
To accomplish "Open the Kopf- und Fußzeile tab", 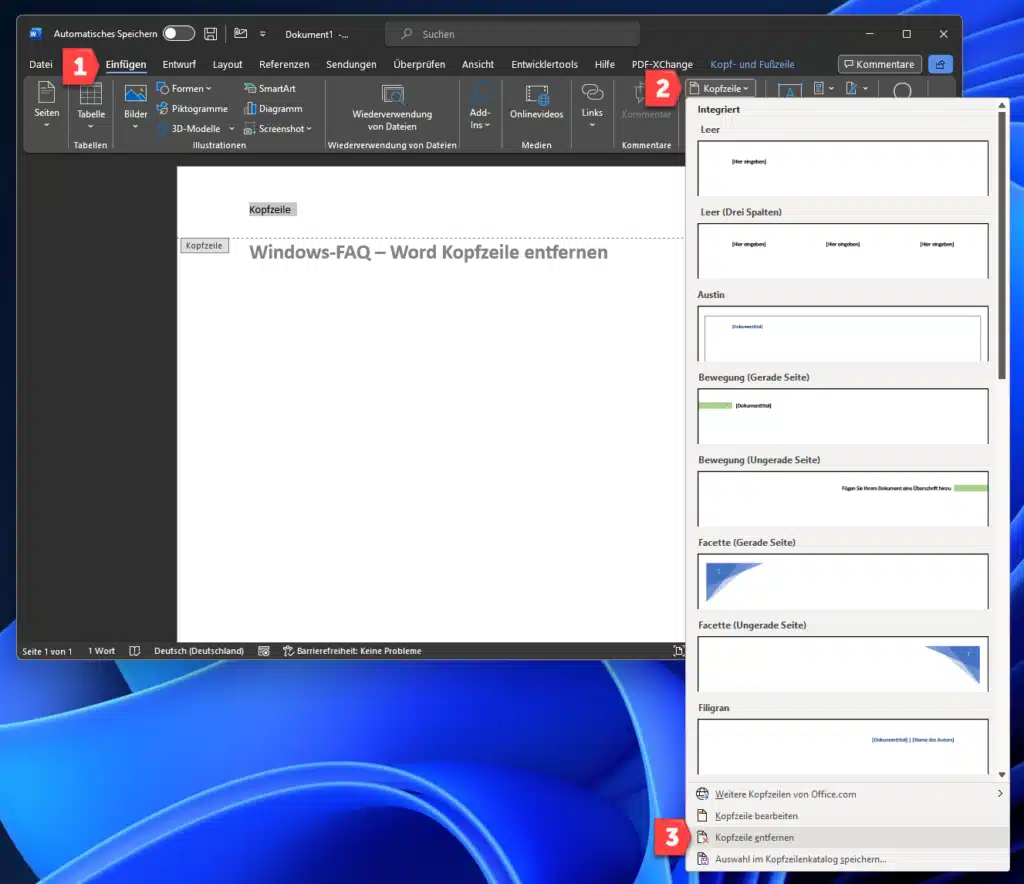I will pyautogui.click(x=752, y=64).
